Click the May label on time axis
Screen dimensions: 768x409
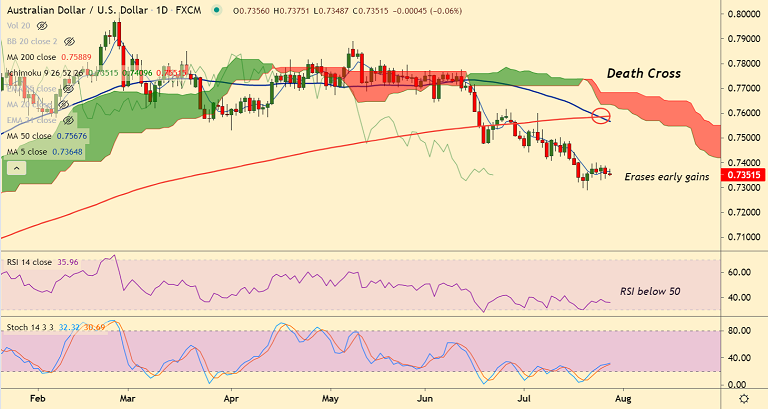(x=331, y=398)
